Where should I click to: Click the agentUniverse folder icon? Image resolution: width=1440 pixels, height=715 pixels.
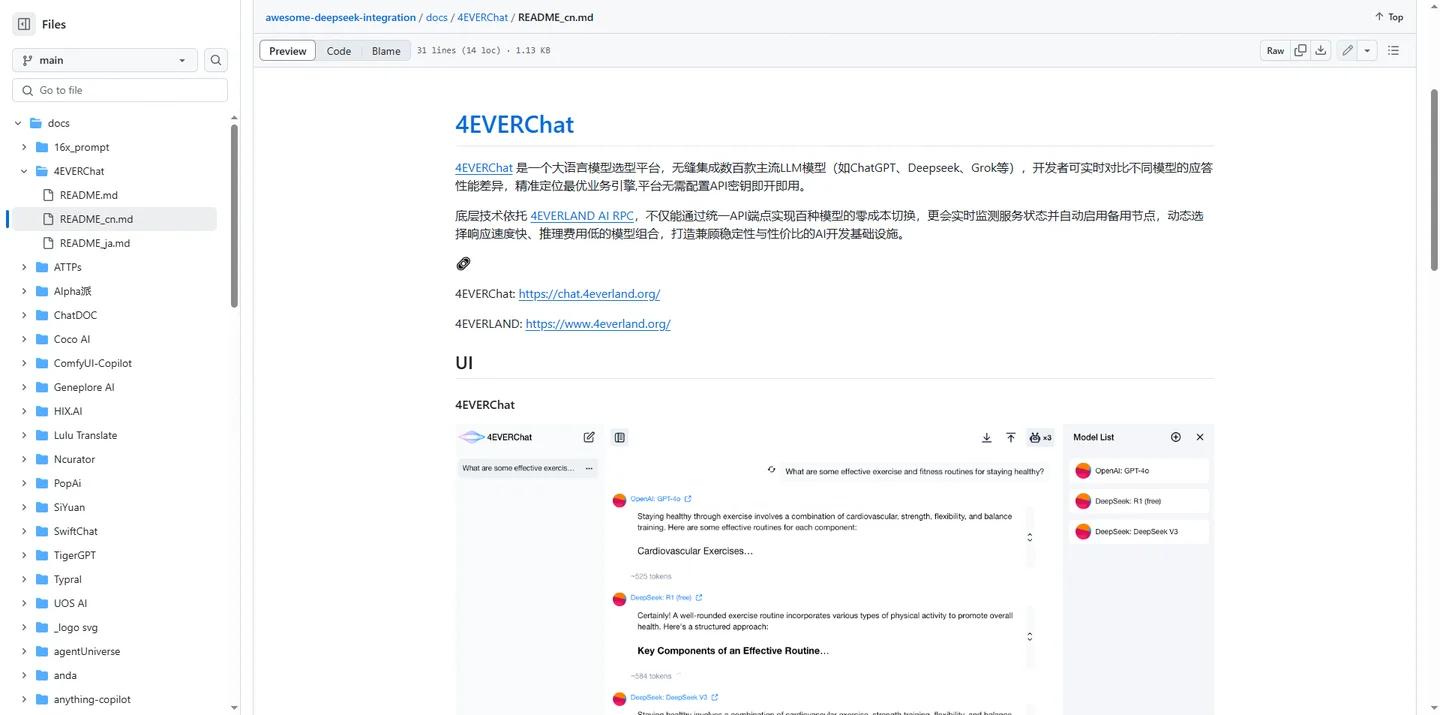(42, 651)
